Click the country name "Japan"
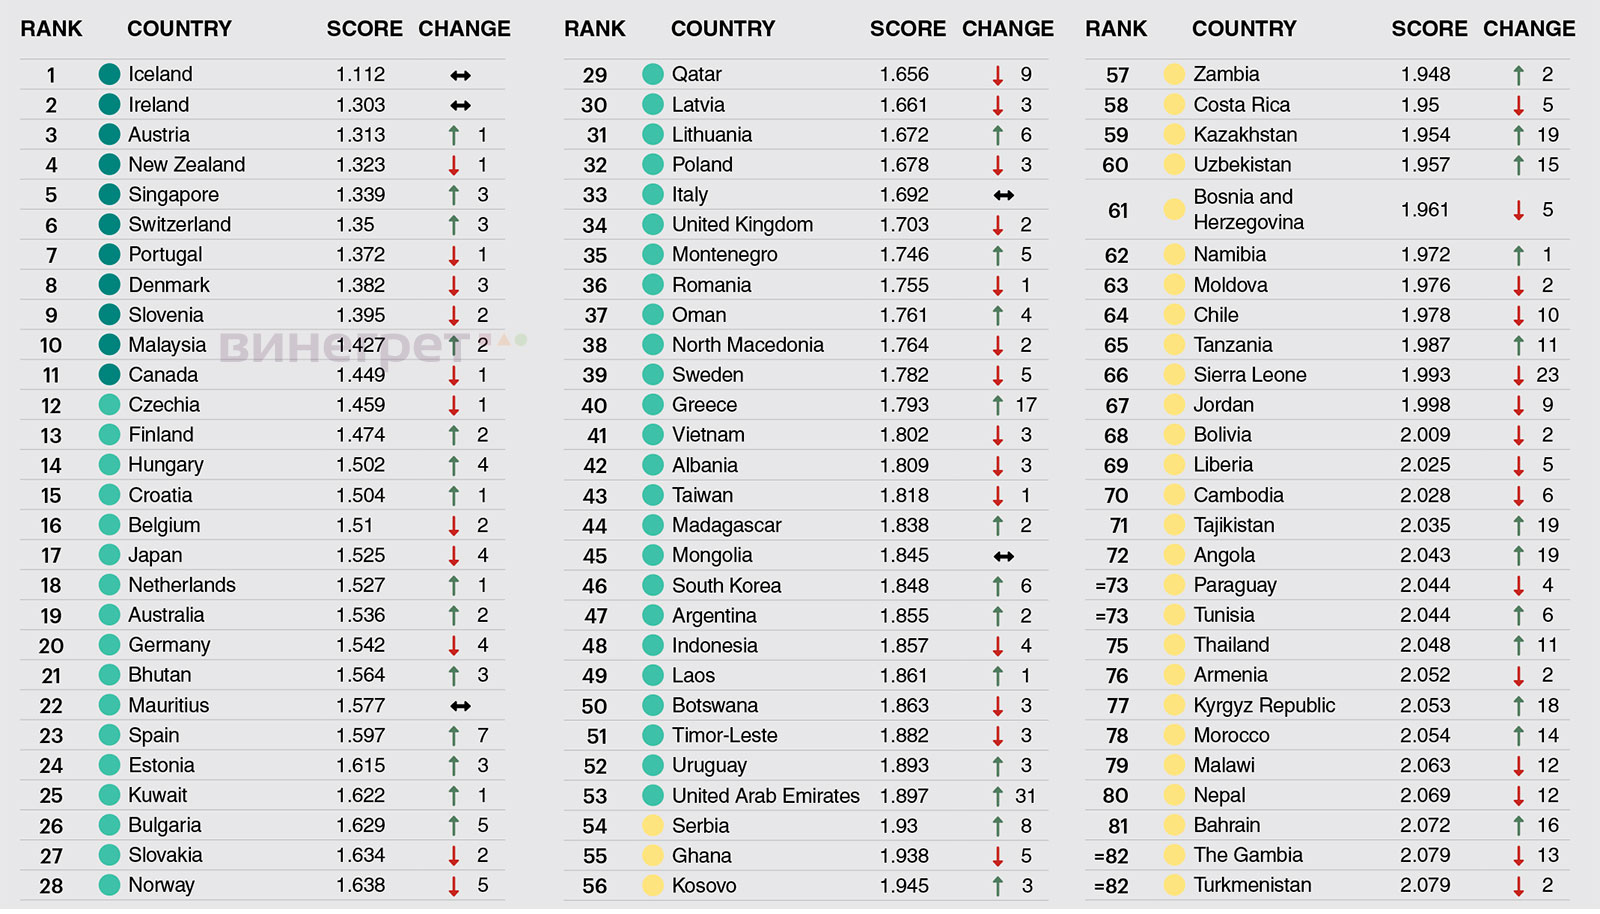This screenshot has width=1600, height=914. click(x=155, y=555)
